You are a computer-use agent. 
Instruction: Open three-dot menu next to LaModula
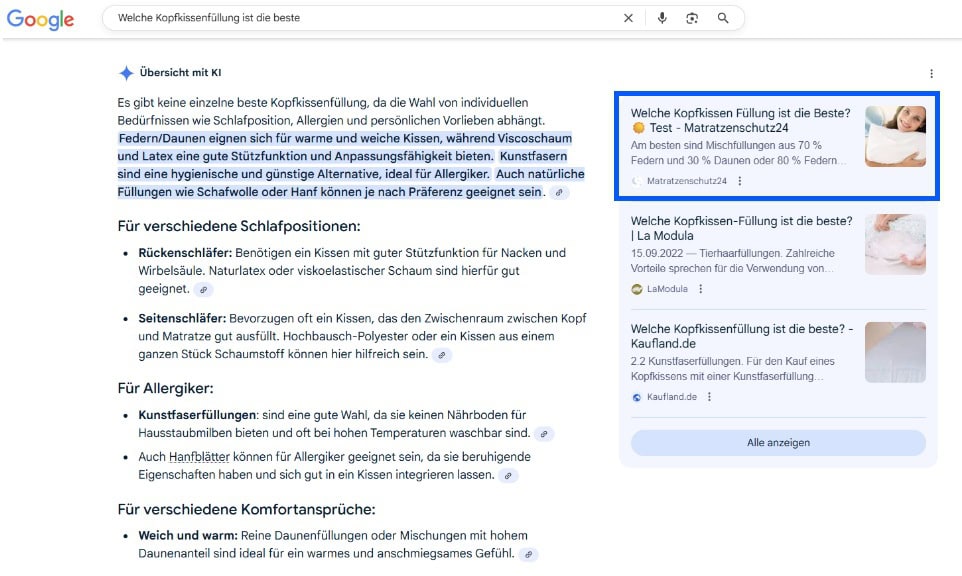tap(701, 289)
